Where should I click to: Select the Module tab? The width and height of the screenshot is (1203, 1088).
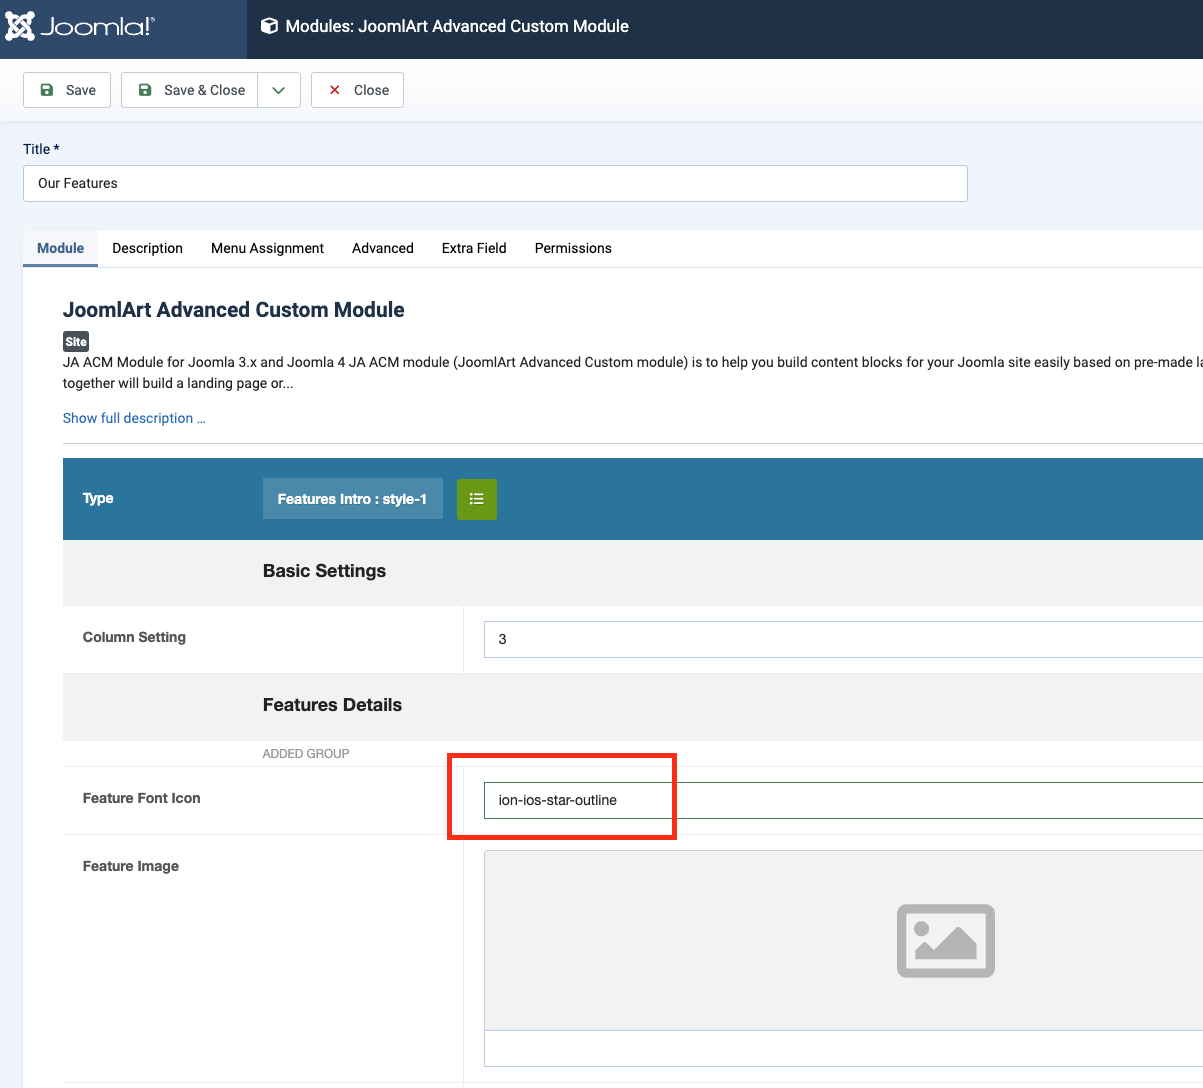pyautogui.click(x=60, y=248)
